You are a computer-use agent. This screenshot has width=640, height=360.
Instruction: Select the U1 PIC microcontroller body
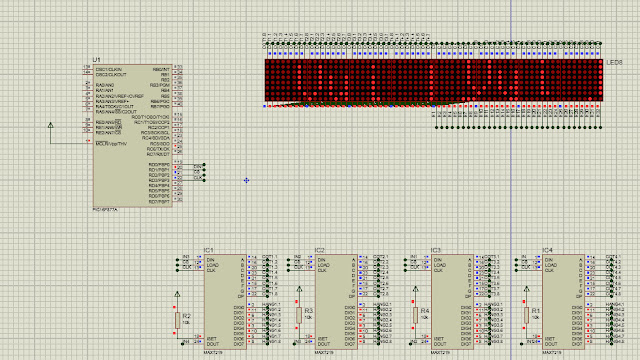coord(133,136)
